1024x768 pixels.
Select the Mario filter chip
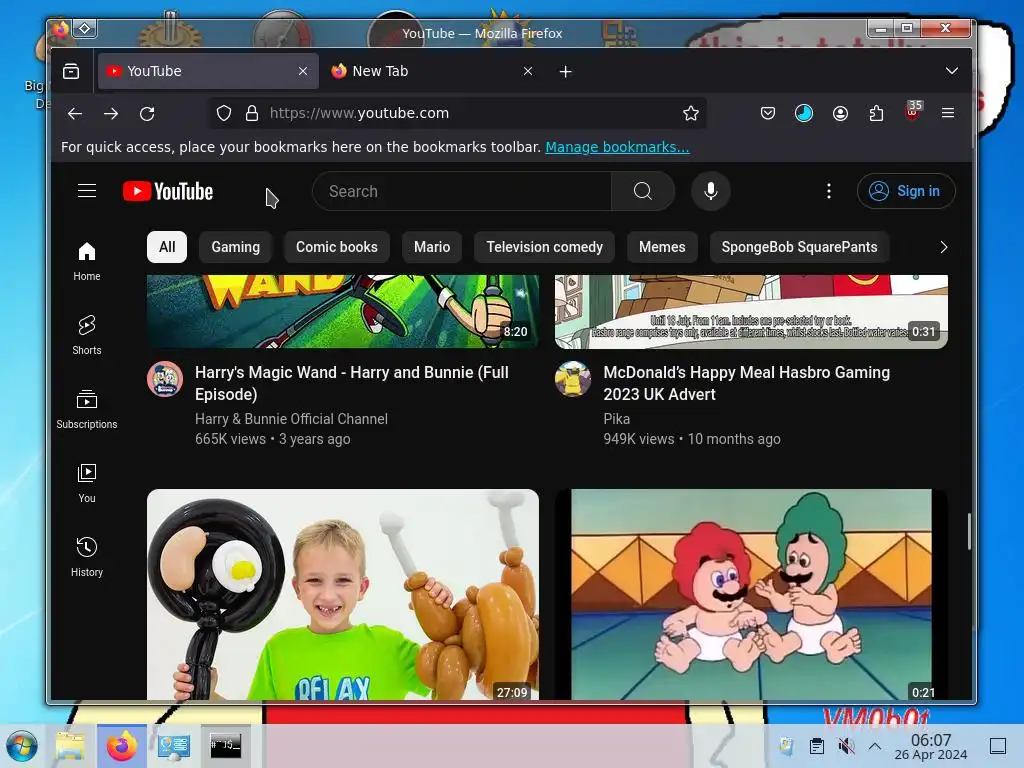[x=432, y=247]
